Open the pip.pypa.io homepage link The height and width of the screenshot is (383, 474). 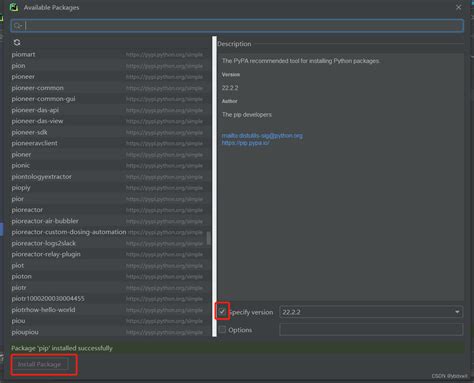click(246, 143)
